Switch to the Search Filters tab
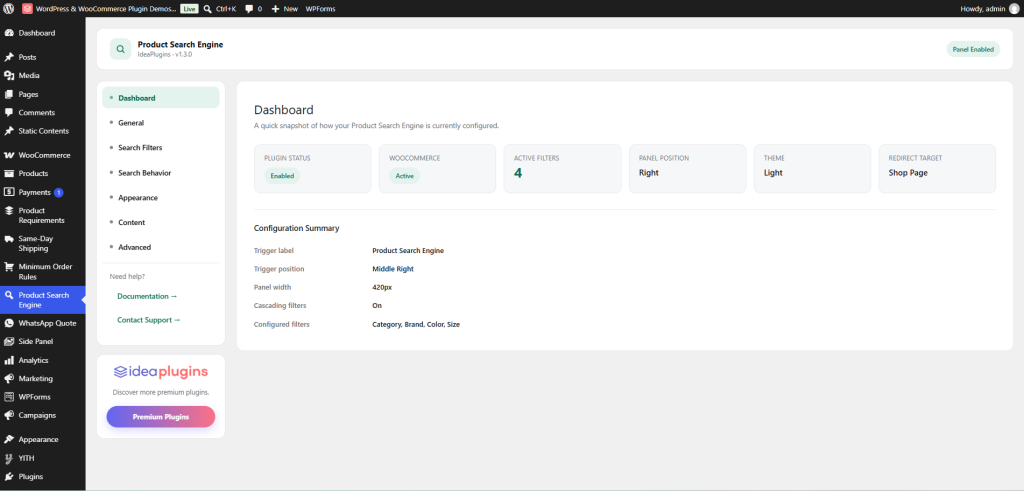The height and width of the screenshot is (491, 1024). 161,148
